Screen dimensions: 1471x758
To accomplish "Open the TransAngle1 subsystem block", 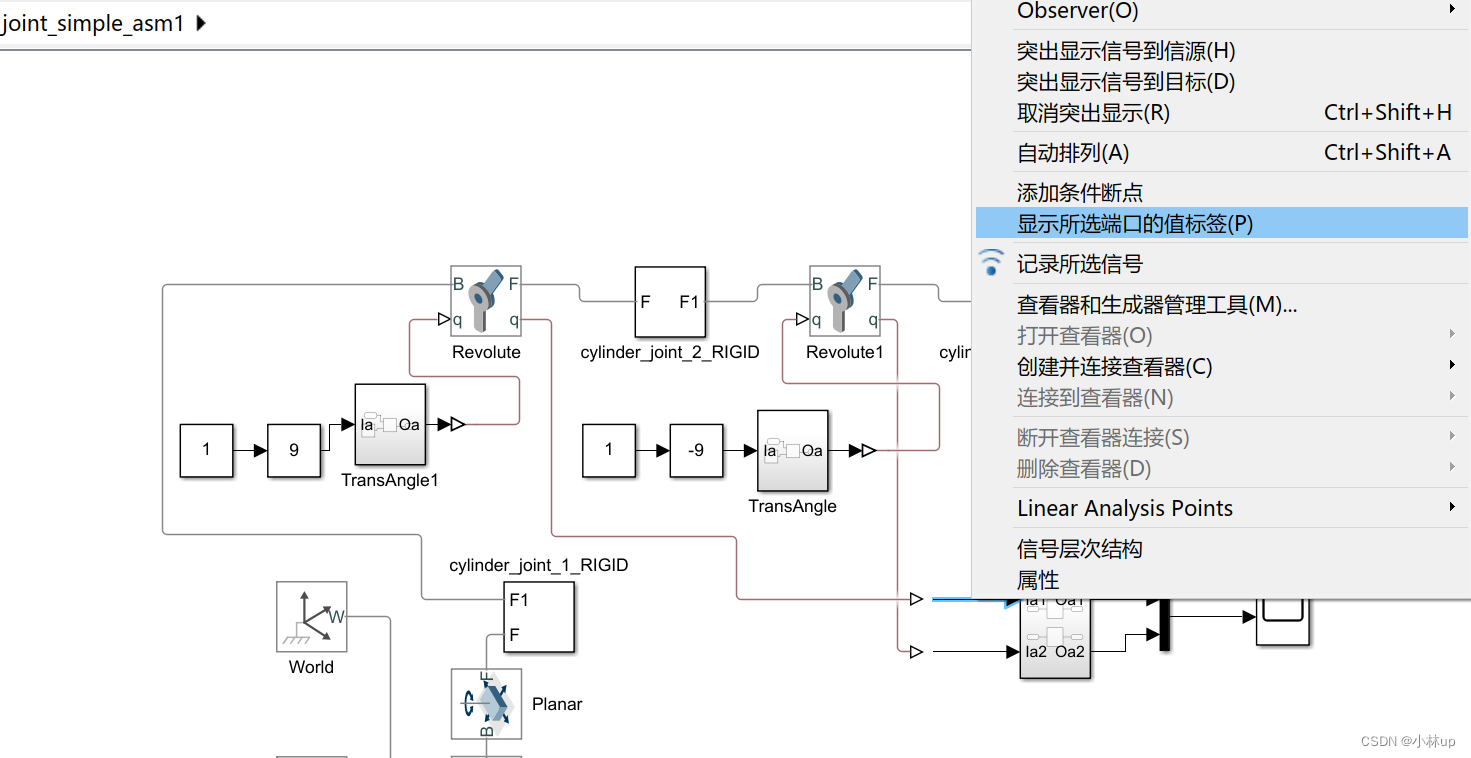I will click(x=390, y=425).
